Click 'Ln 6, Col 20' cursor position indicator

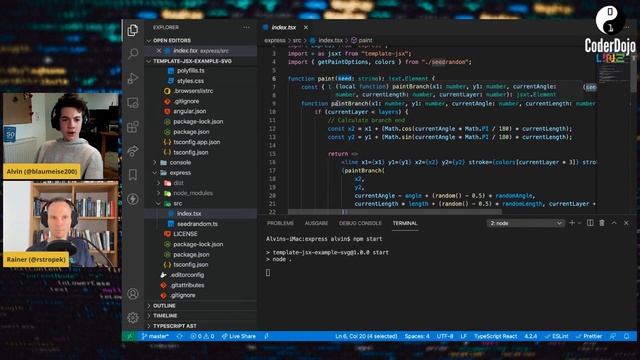coord(366,336)
